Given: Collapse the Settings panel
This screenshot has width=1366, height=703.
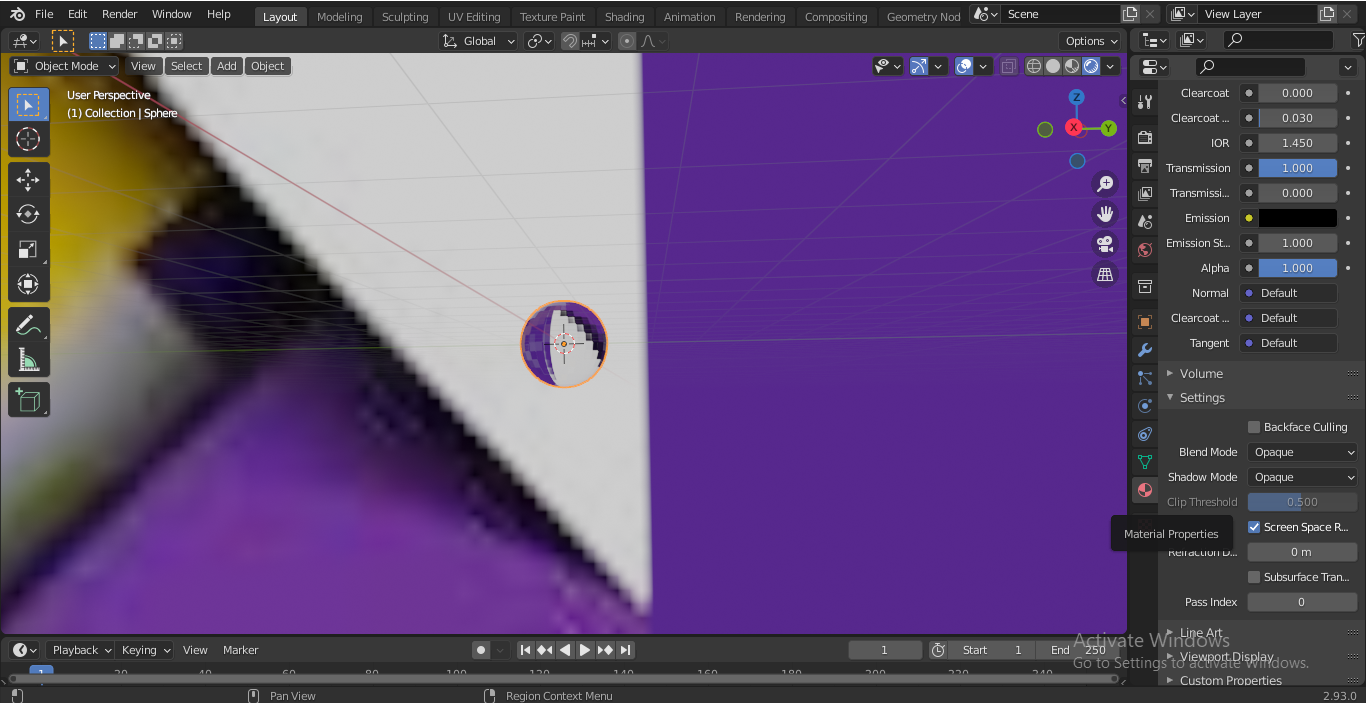Looking at the screenshot, I should click(x=1201, y=397).
